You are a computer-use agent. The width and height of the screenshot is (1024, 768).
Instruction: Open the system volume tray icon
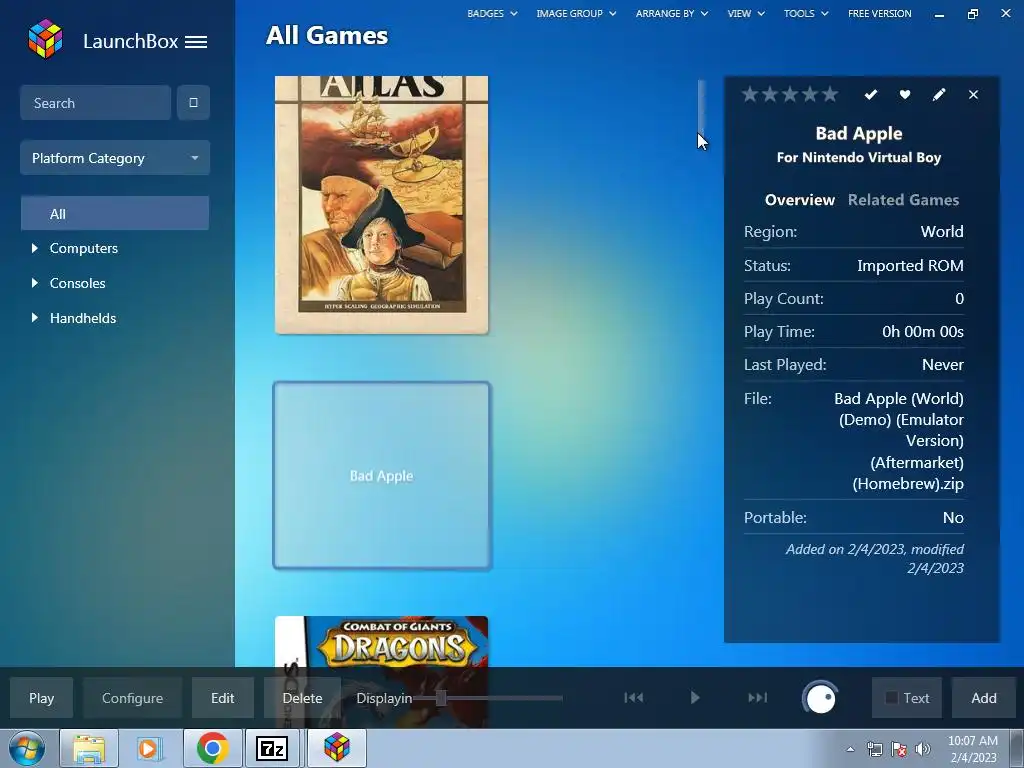pos(923,749)
